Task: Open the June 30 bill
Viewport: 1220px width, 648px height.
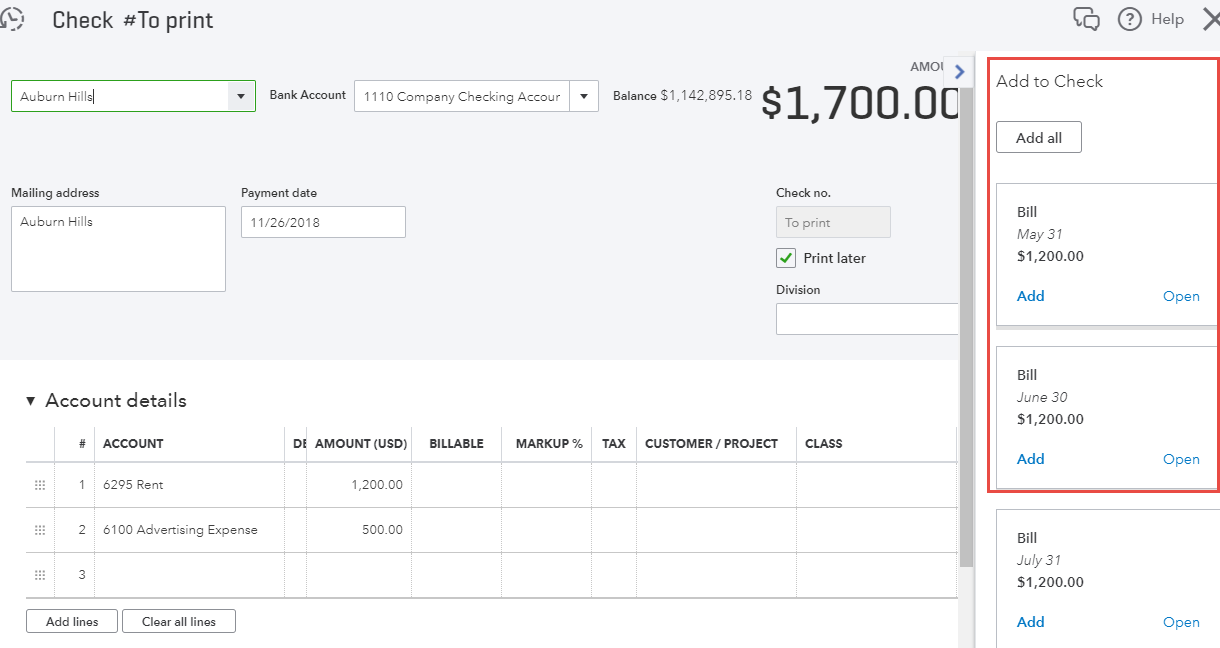Action: [x=1181, y=458]
